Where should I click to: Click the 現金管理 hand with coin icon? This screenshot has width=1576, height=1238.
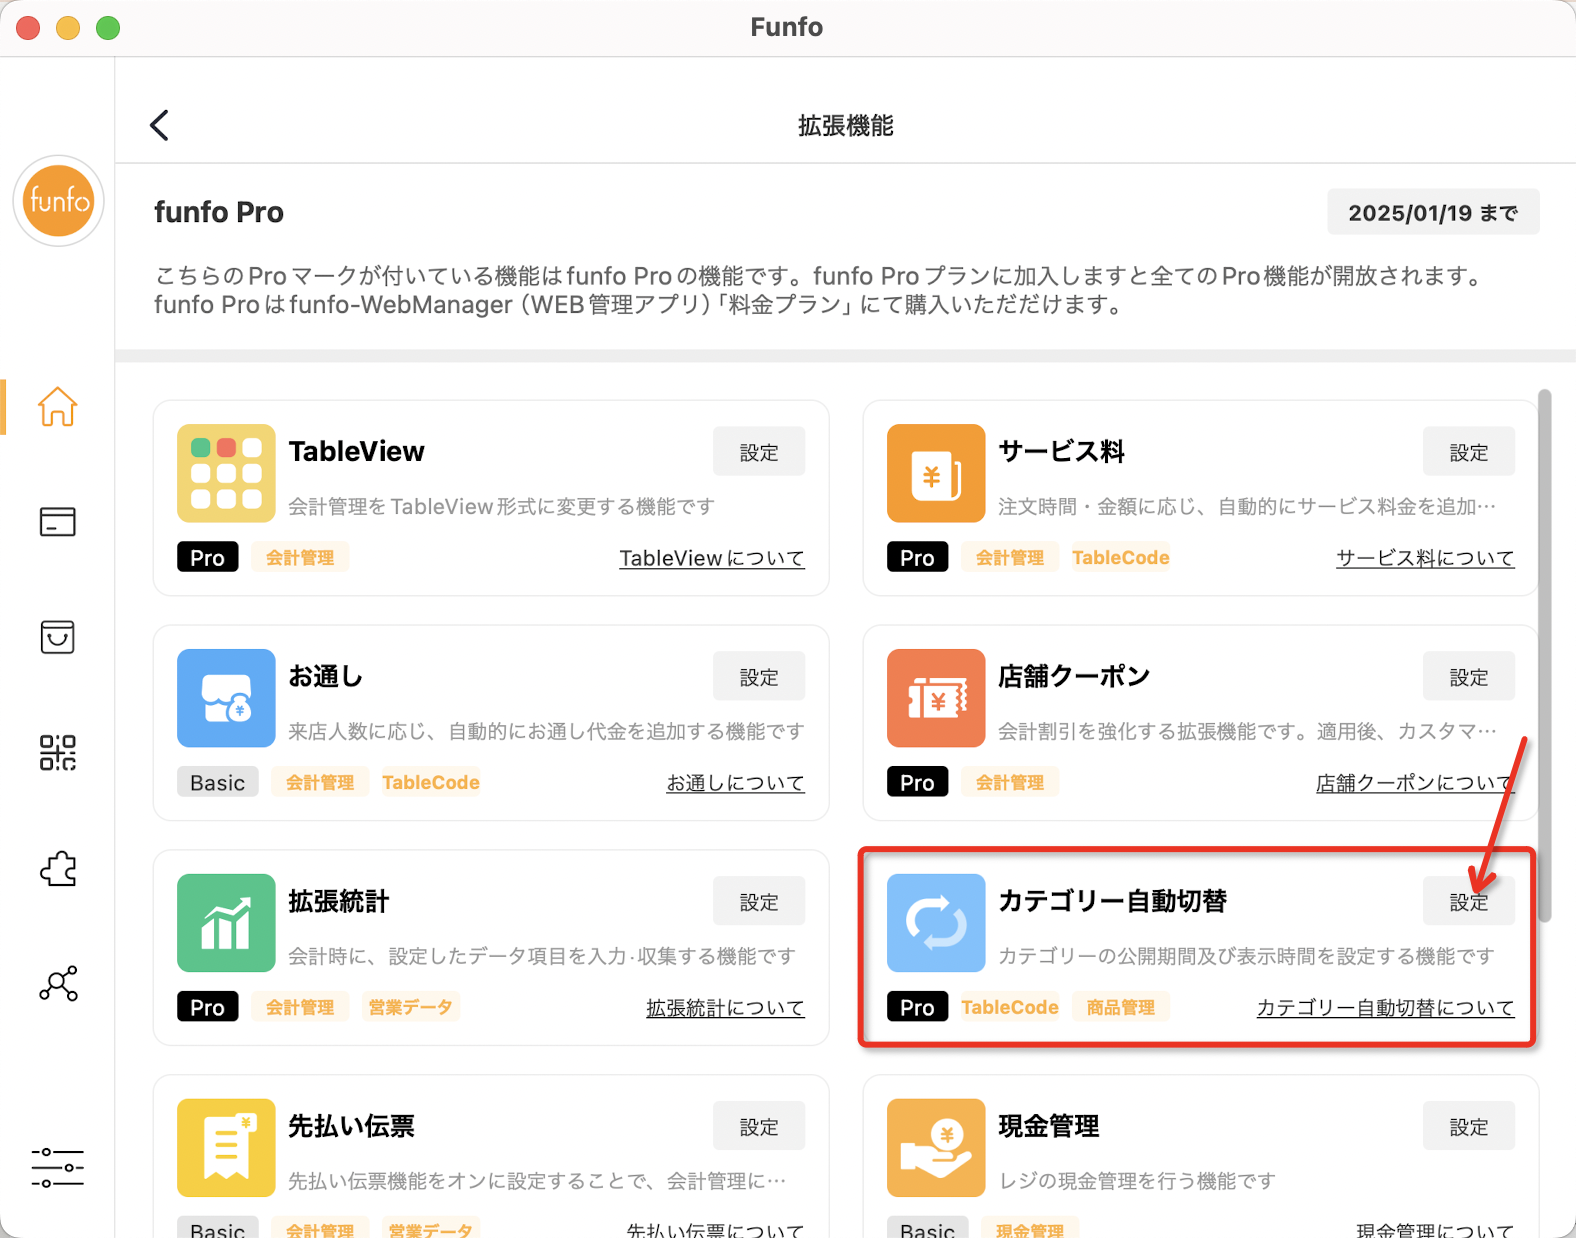click(x=936, y=1148)
